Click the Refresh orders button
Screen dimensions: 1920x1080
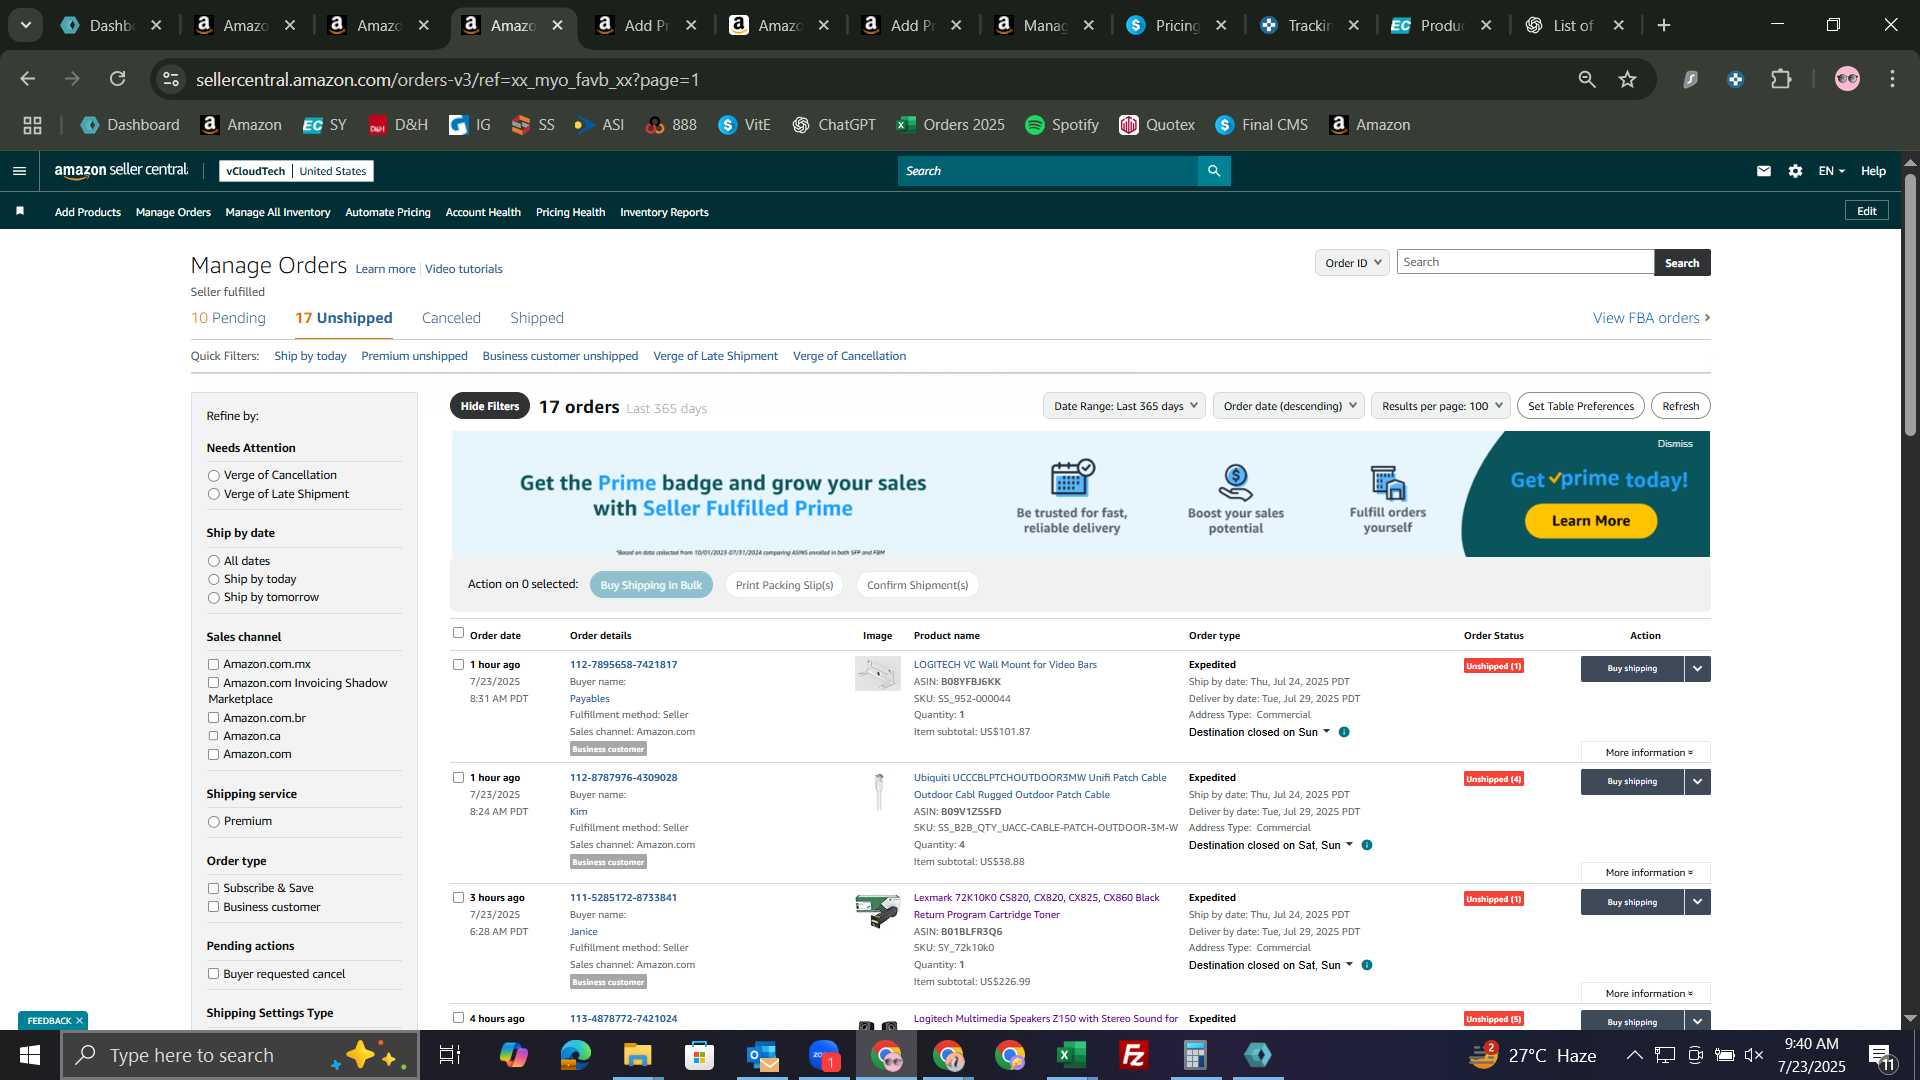pos(1680,406)
